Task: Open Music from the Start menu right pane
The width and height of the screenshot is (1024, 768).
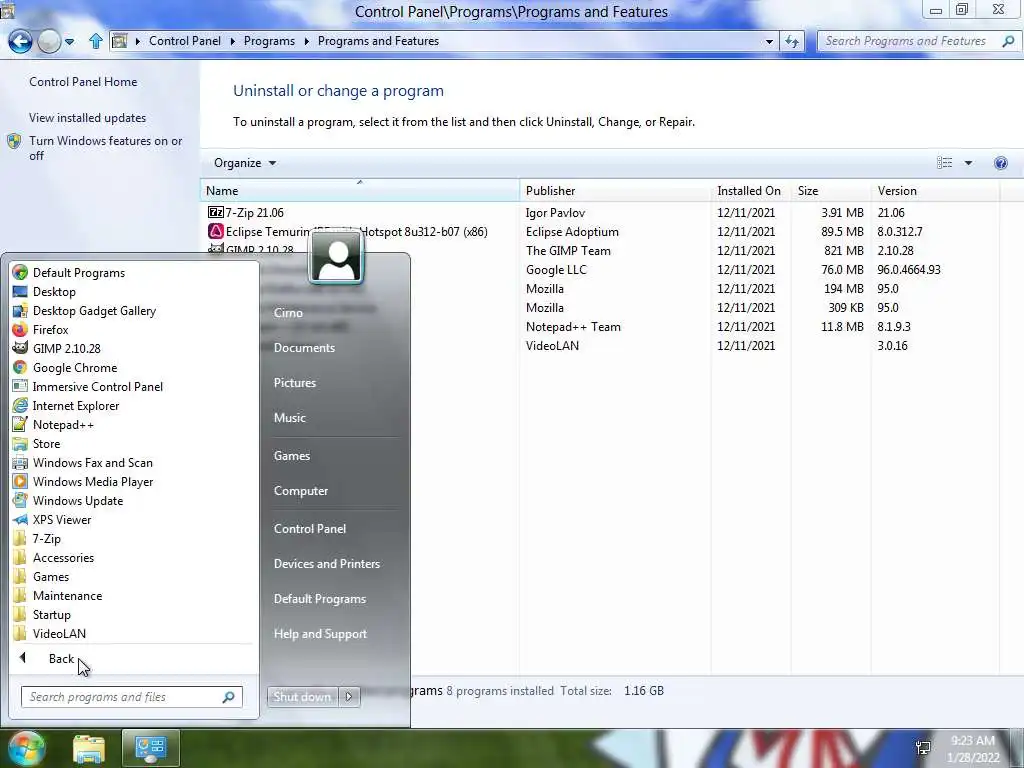Action: coord(289,417)
